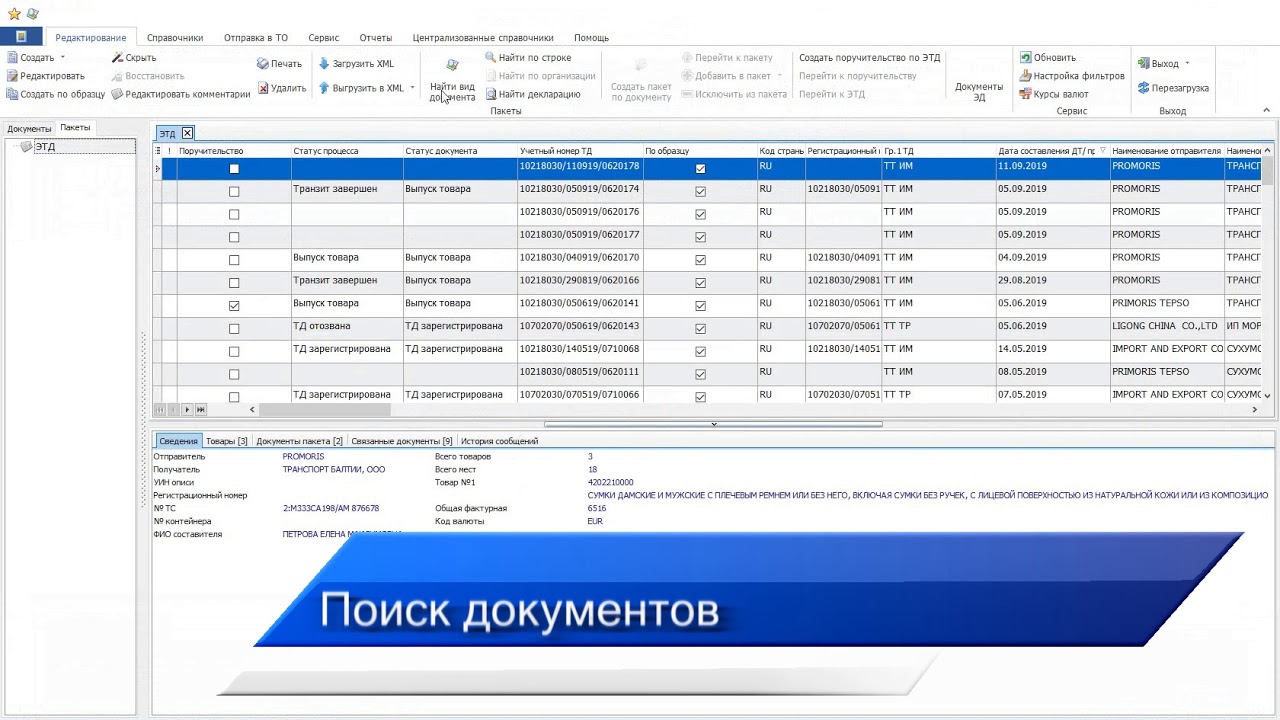Switch to Документы side panel tab
Viewport: 1280px width, 720px height.
(x=29, y=129)
